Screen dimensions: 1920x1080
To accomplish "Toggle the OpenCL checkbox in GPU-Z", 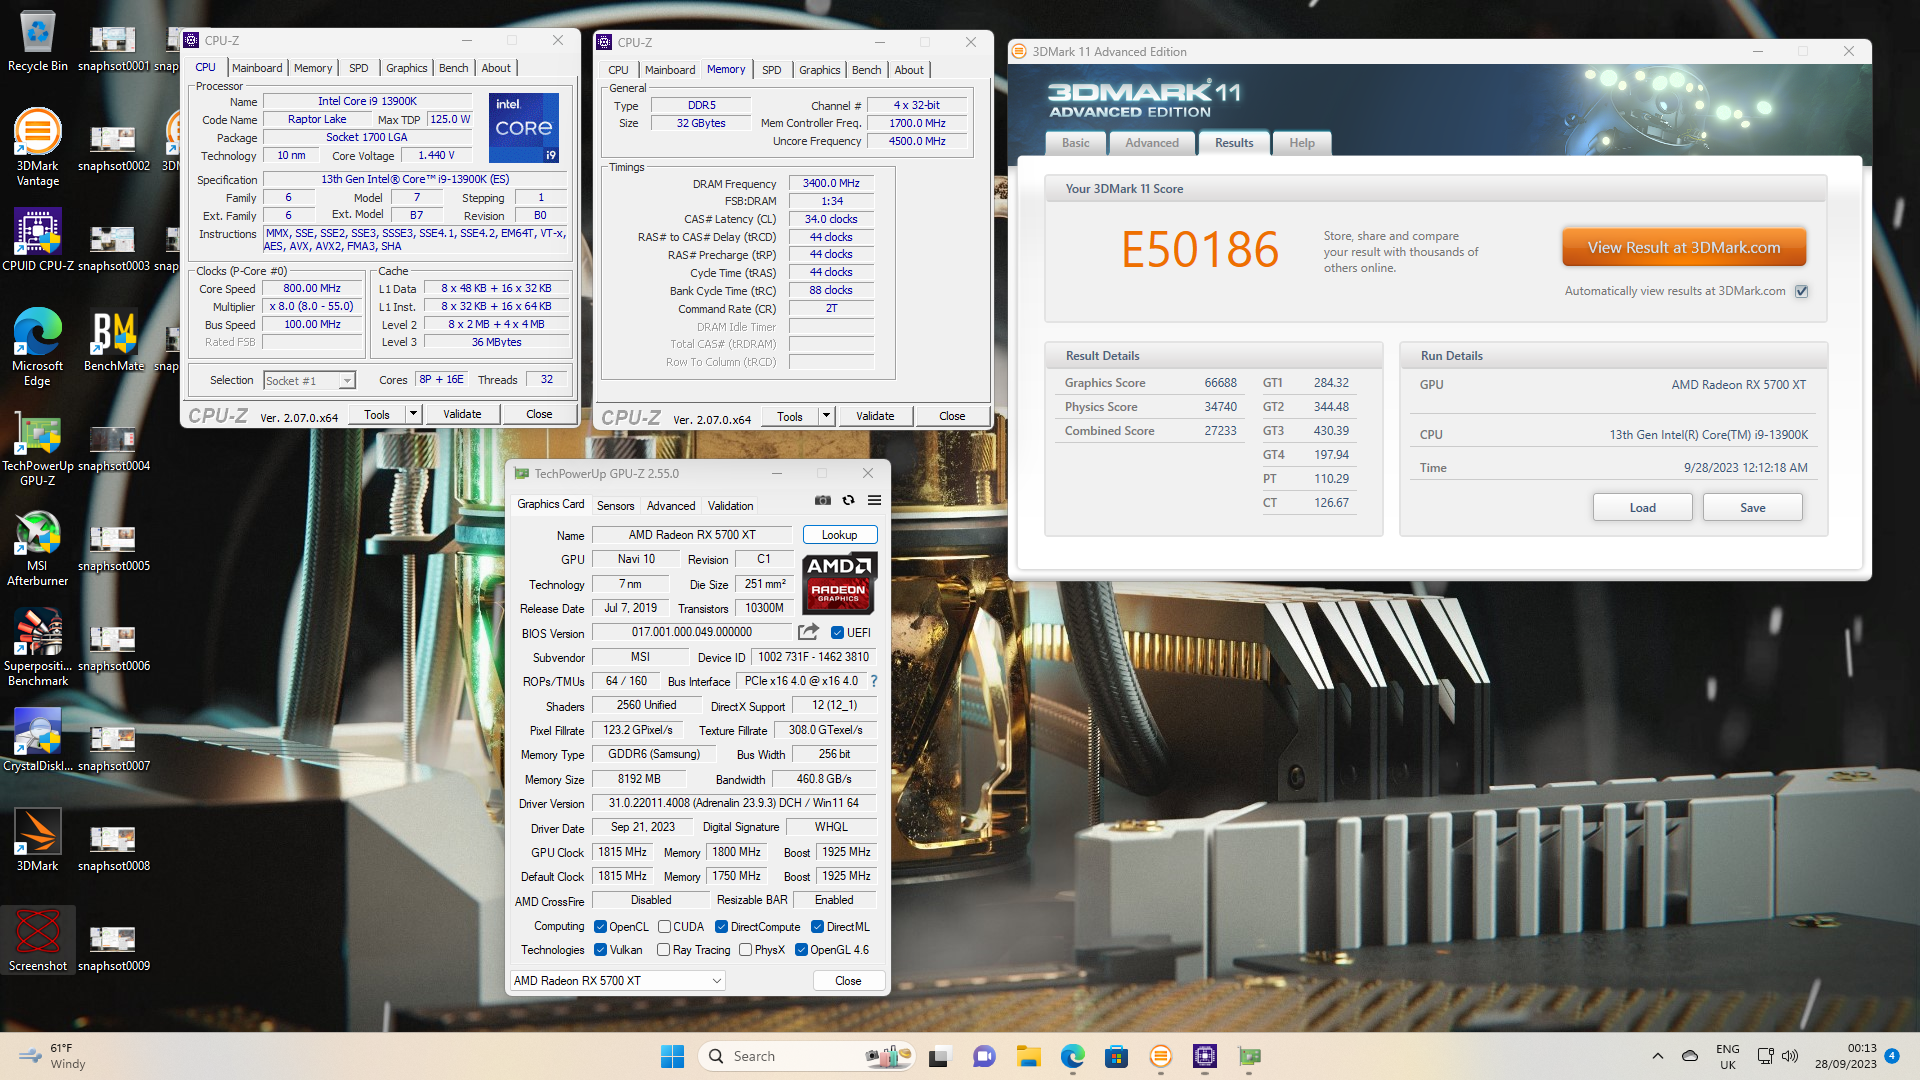I will 600,927.
